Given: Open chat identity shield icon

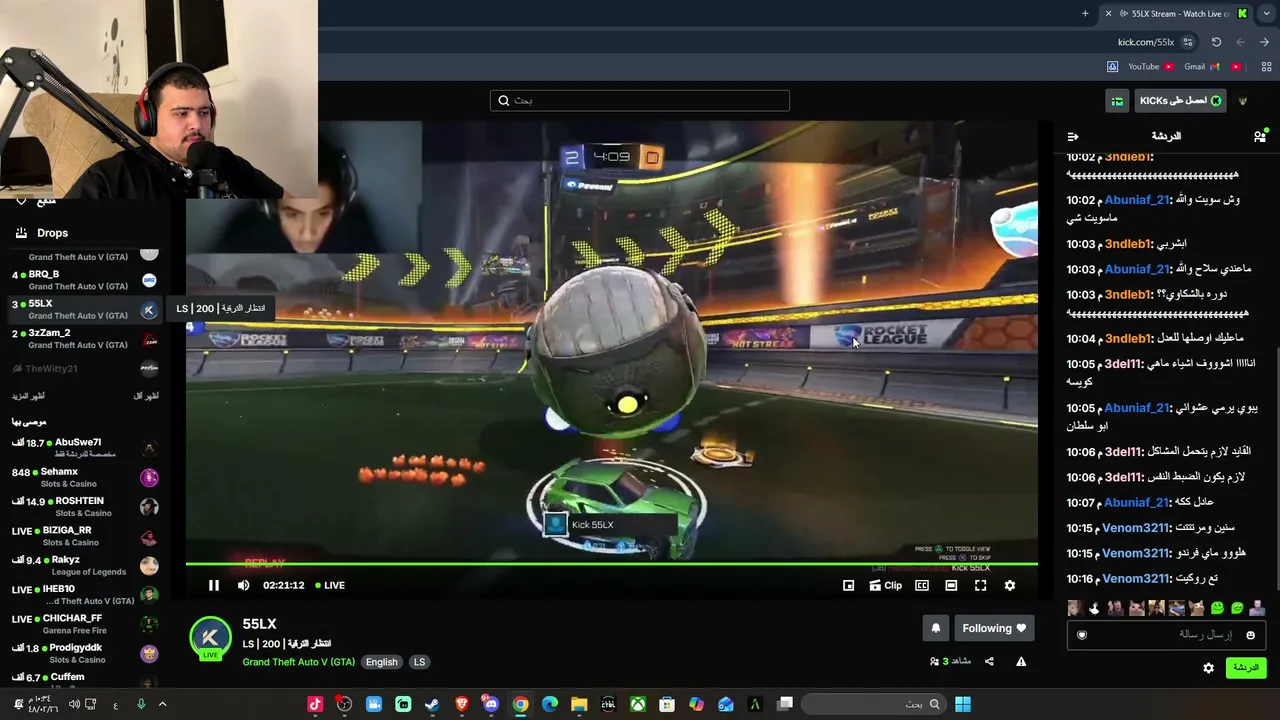Looking at the screenshot, I should click(1081, 634).
